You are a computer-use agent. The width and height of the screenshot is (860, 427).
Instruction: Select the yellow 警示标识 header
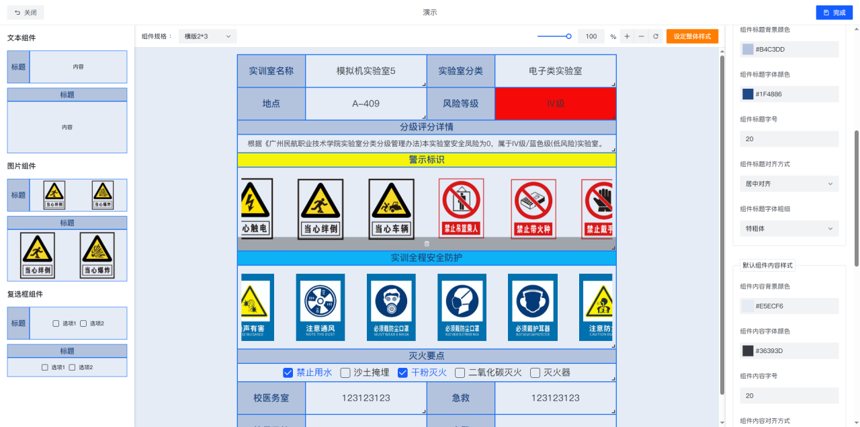[x=427, y=160]
